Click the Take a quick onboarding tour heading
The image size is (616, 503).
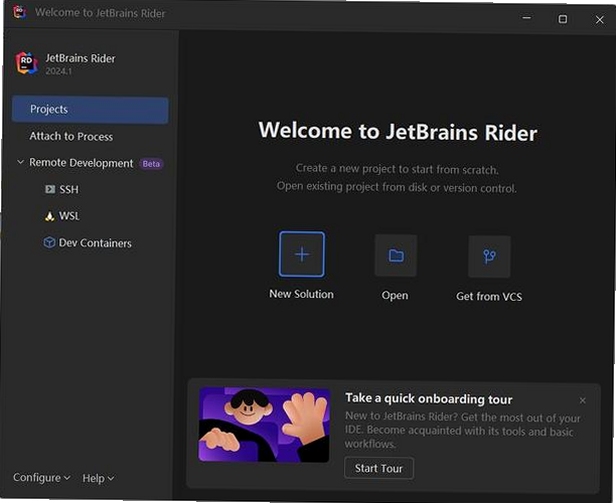click(x=429, y=399)
